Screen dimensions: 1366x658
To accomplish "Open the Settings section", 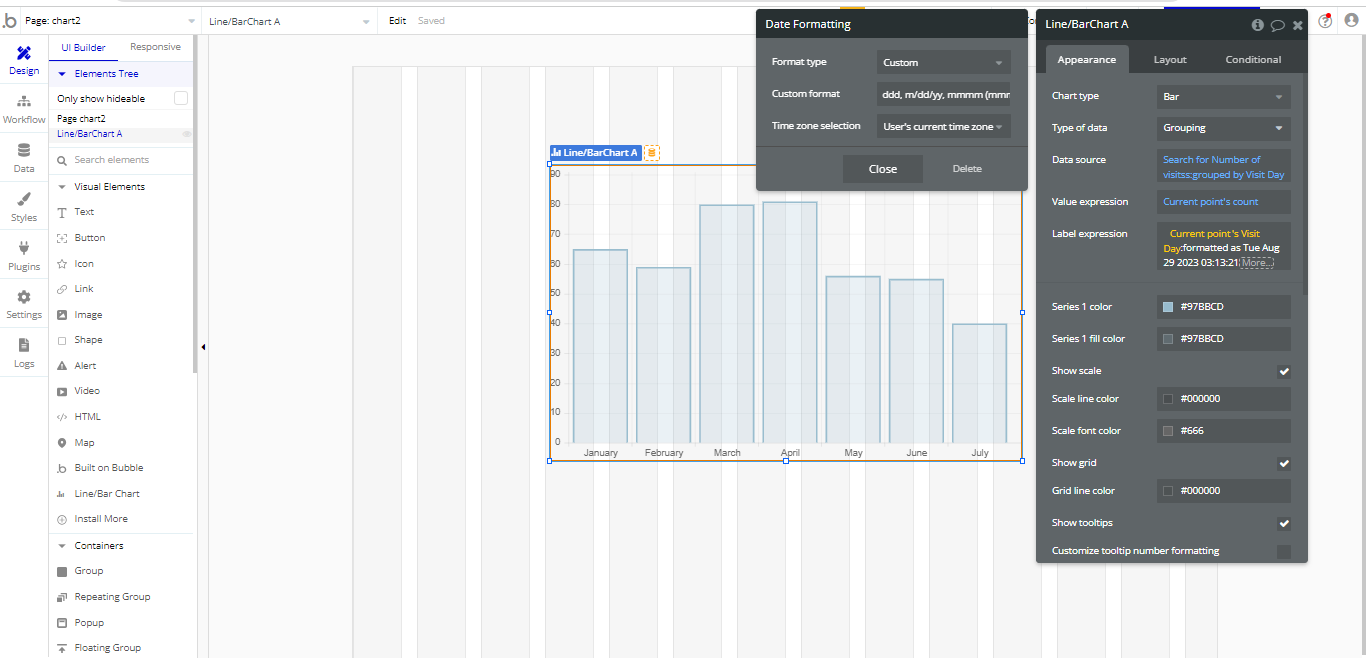I will click(24, 305).
